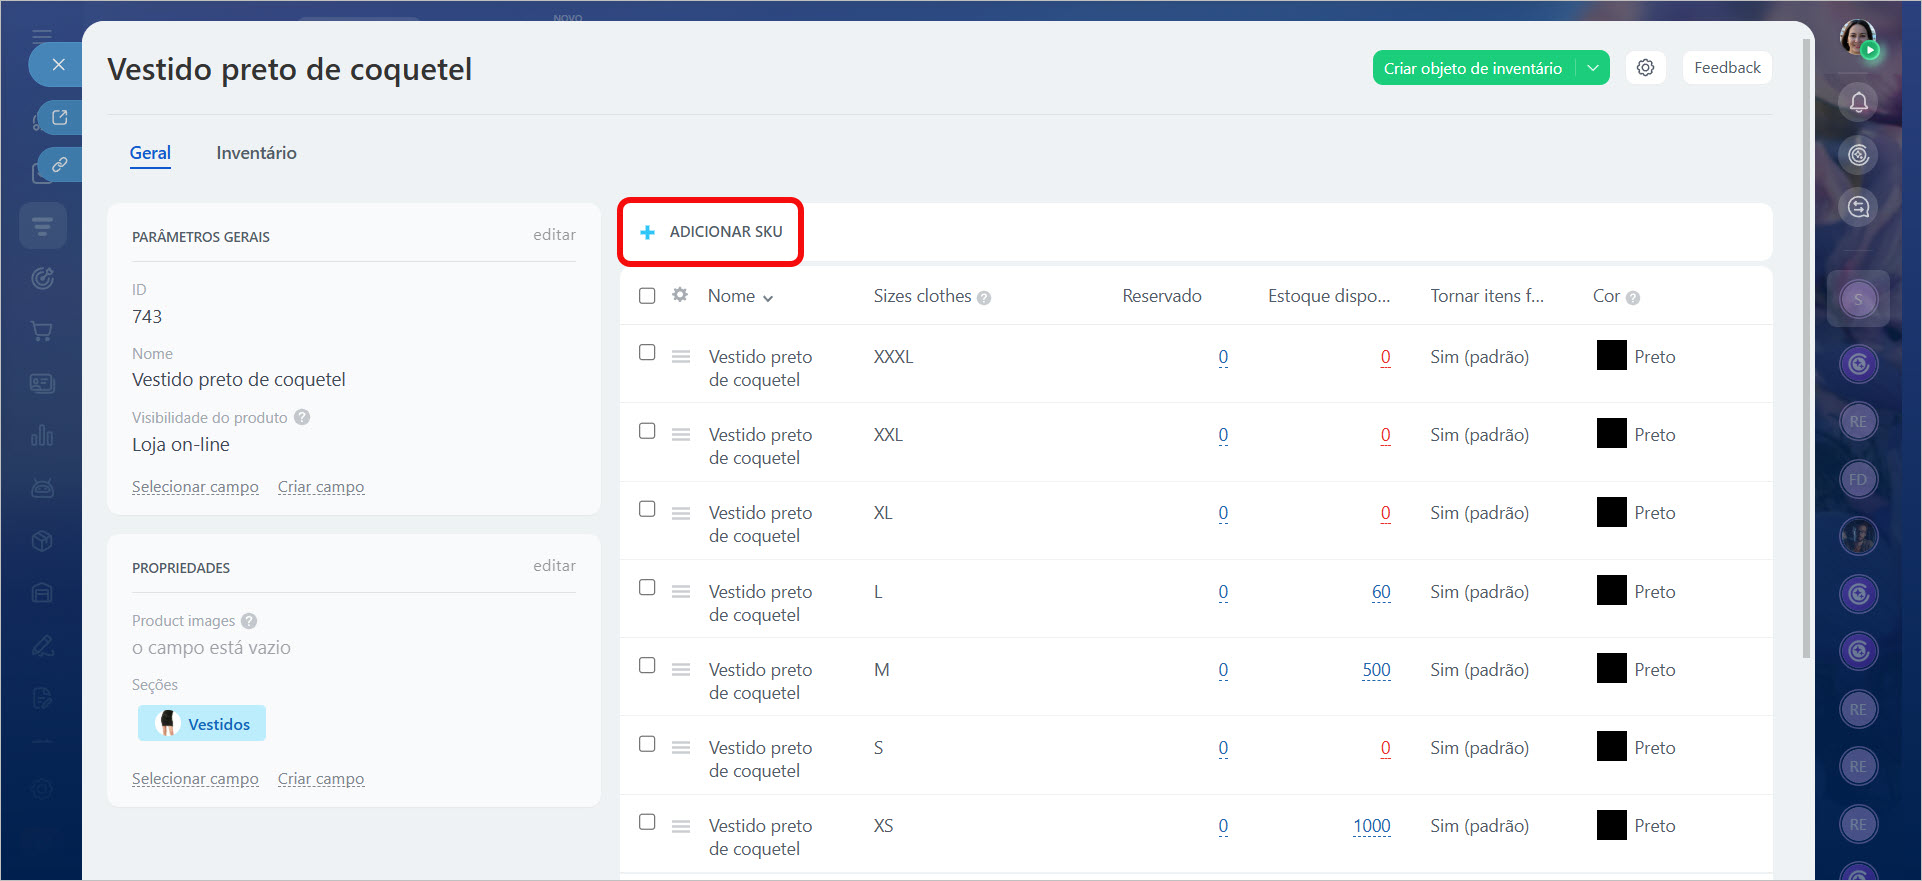Select the checkbox for size XXL row
Image resolution: width=1922 pixels, height=881 pixels.
click(647, 431)
